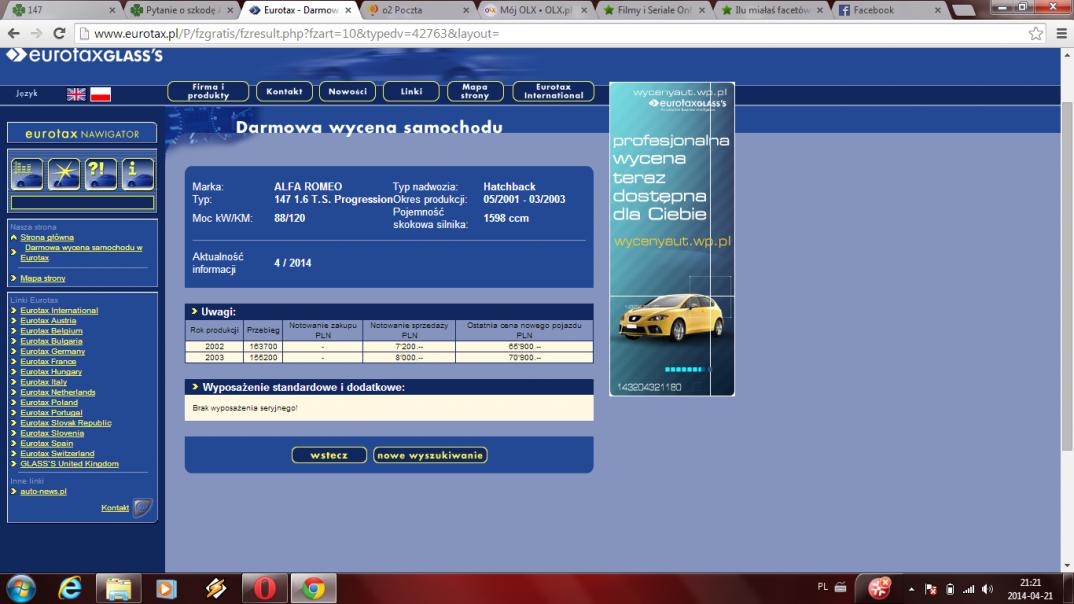This screenshot has width=1074, height=604.
Task: Reload the page with refresh icon
Action: click(x=60, y=33)
